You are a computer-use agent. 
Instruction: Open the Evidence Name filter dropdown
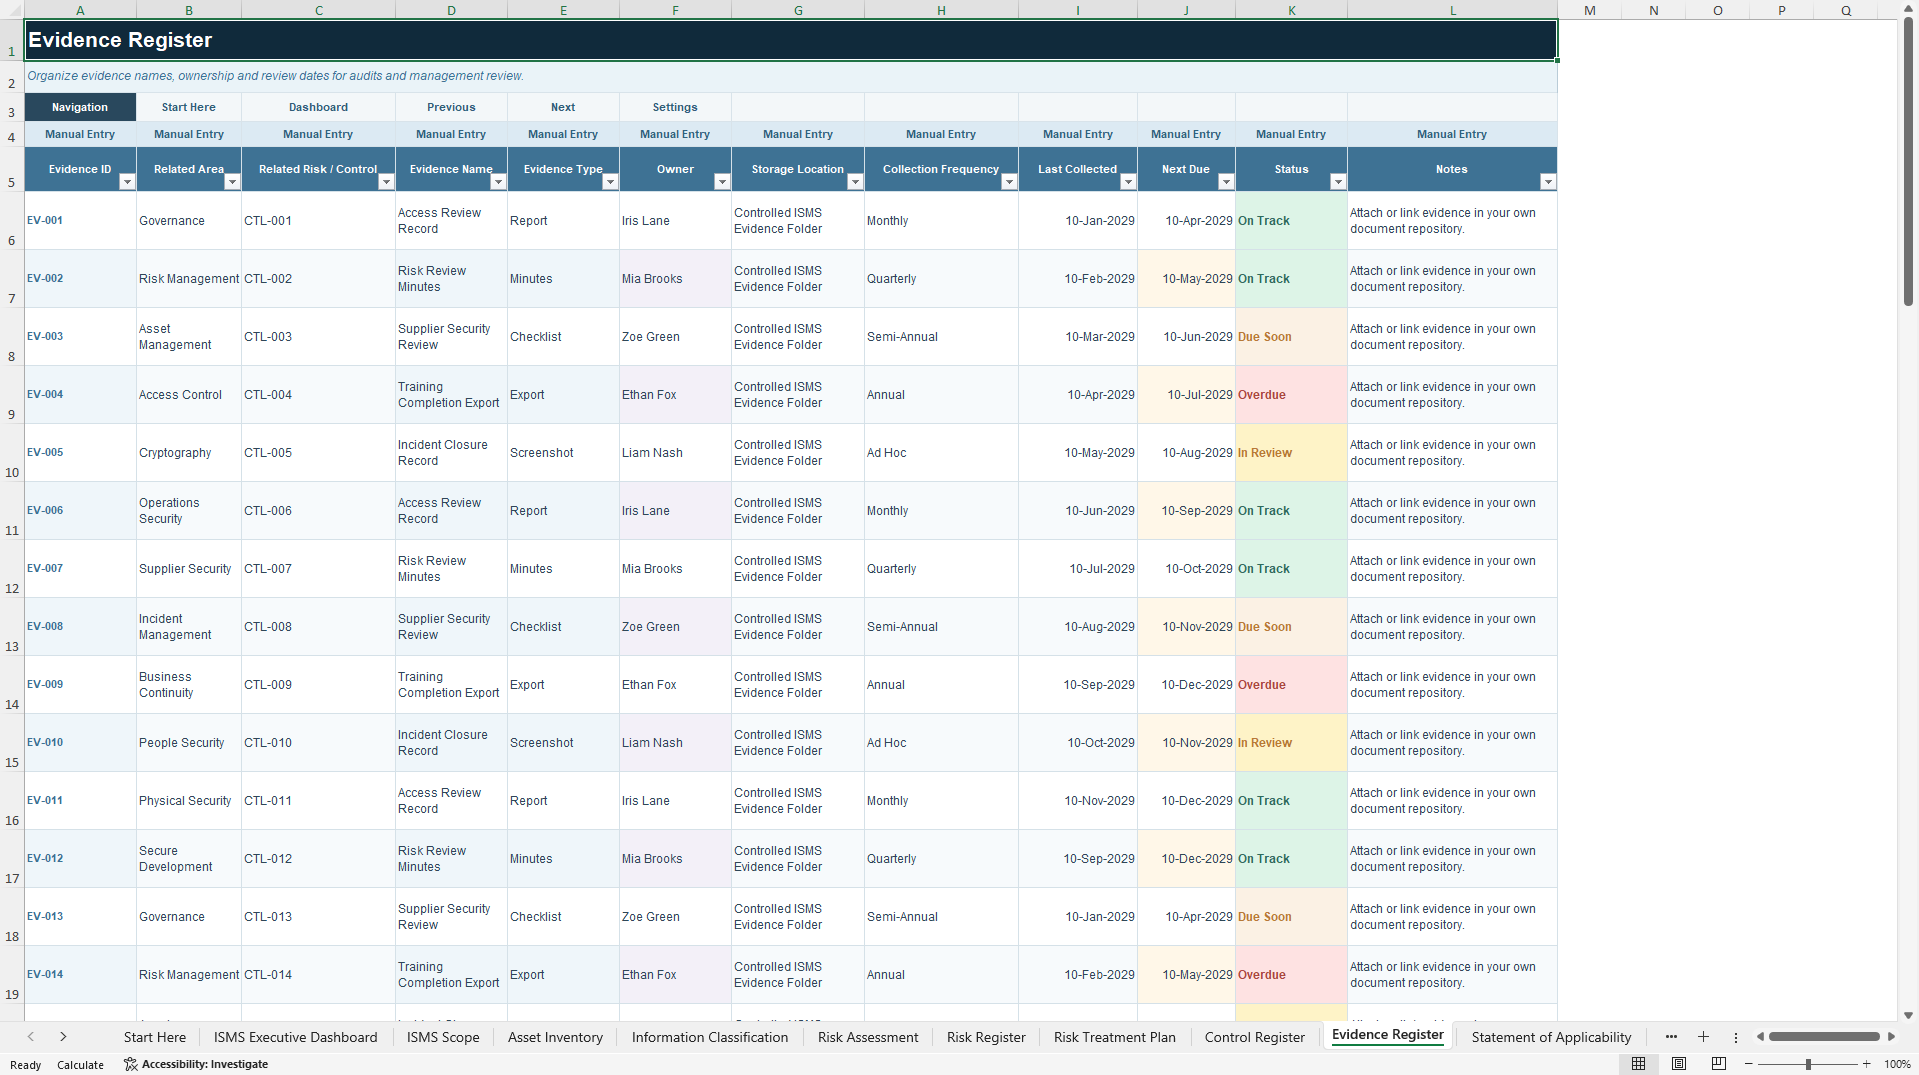click(x=498, y=182)
